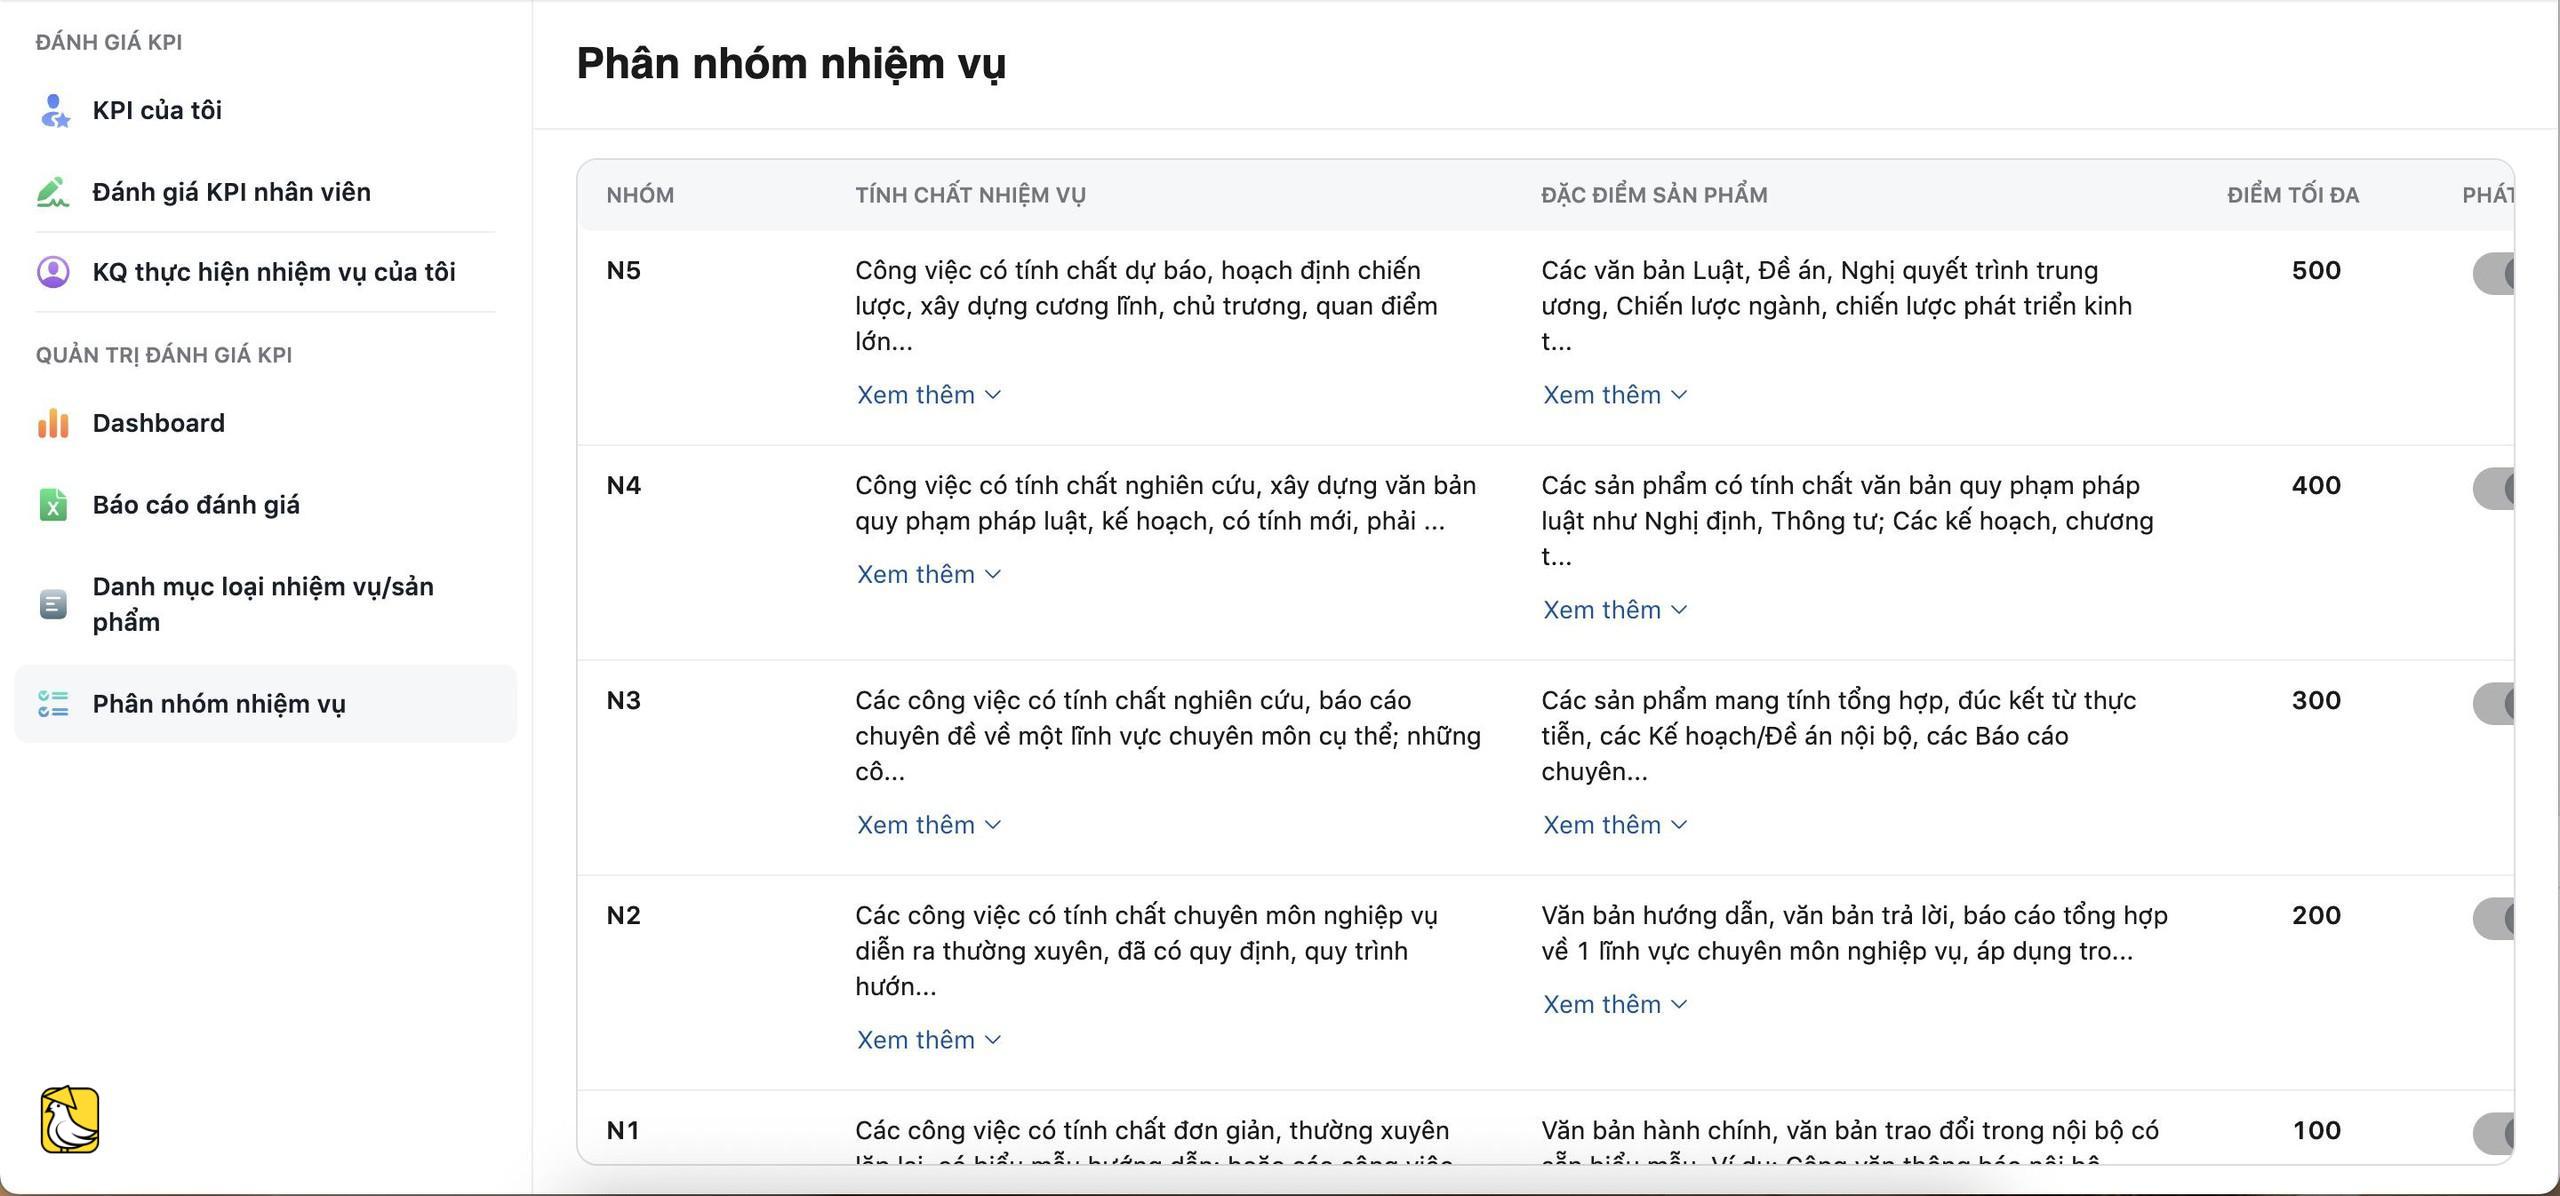Select Phân nhóm nhiệm vụ menu item

point(265,704)
